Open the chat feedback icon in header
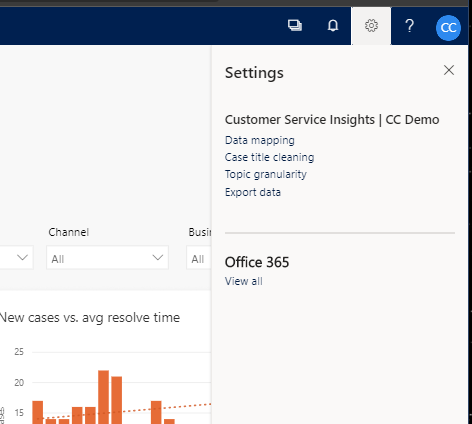The height and width of the screenshot is (424, 472). tap(295, 26)
